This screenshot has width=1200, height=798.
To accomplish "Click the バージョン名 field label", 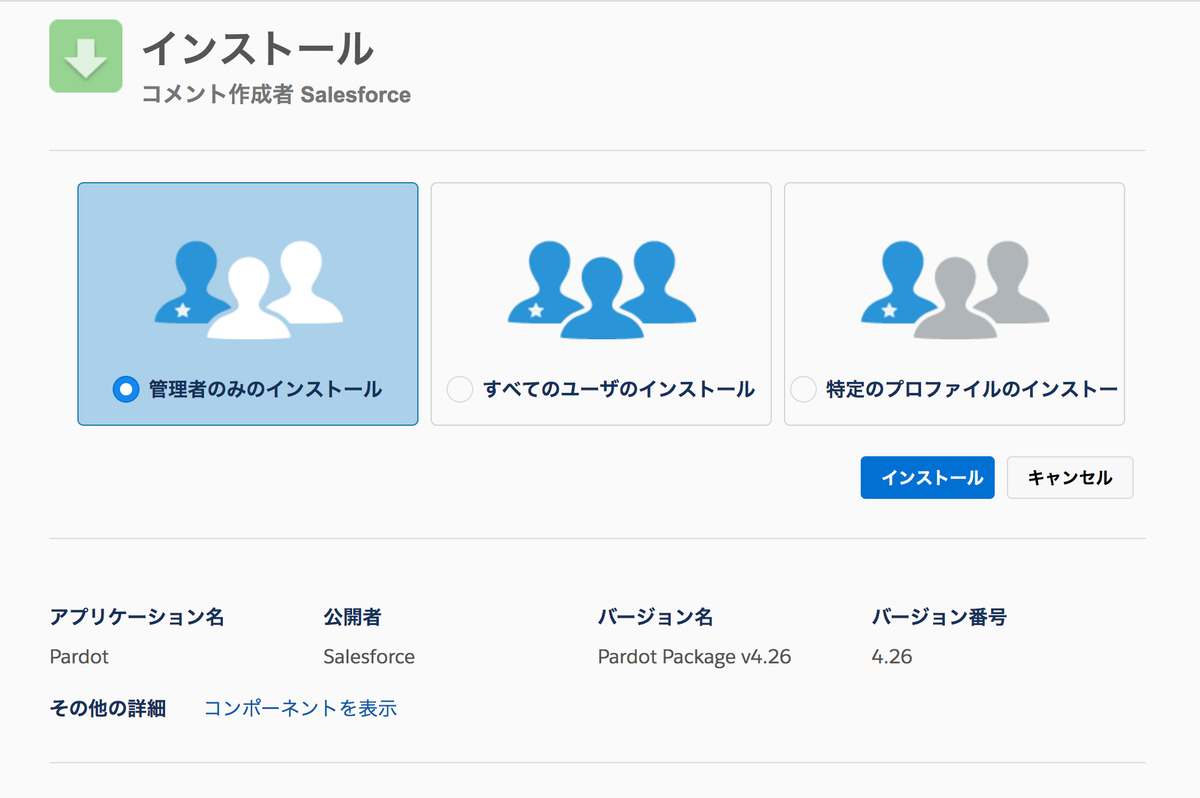I will (x=655, y=617).
